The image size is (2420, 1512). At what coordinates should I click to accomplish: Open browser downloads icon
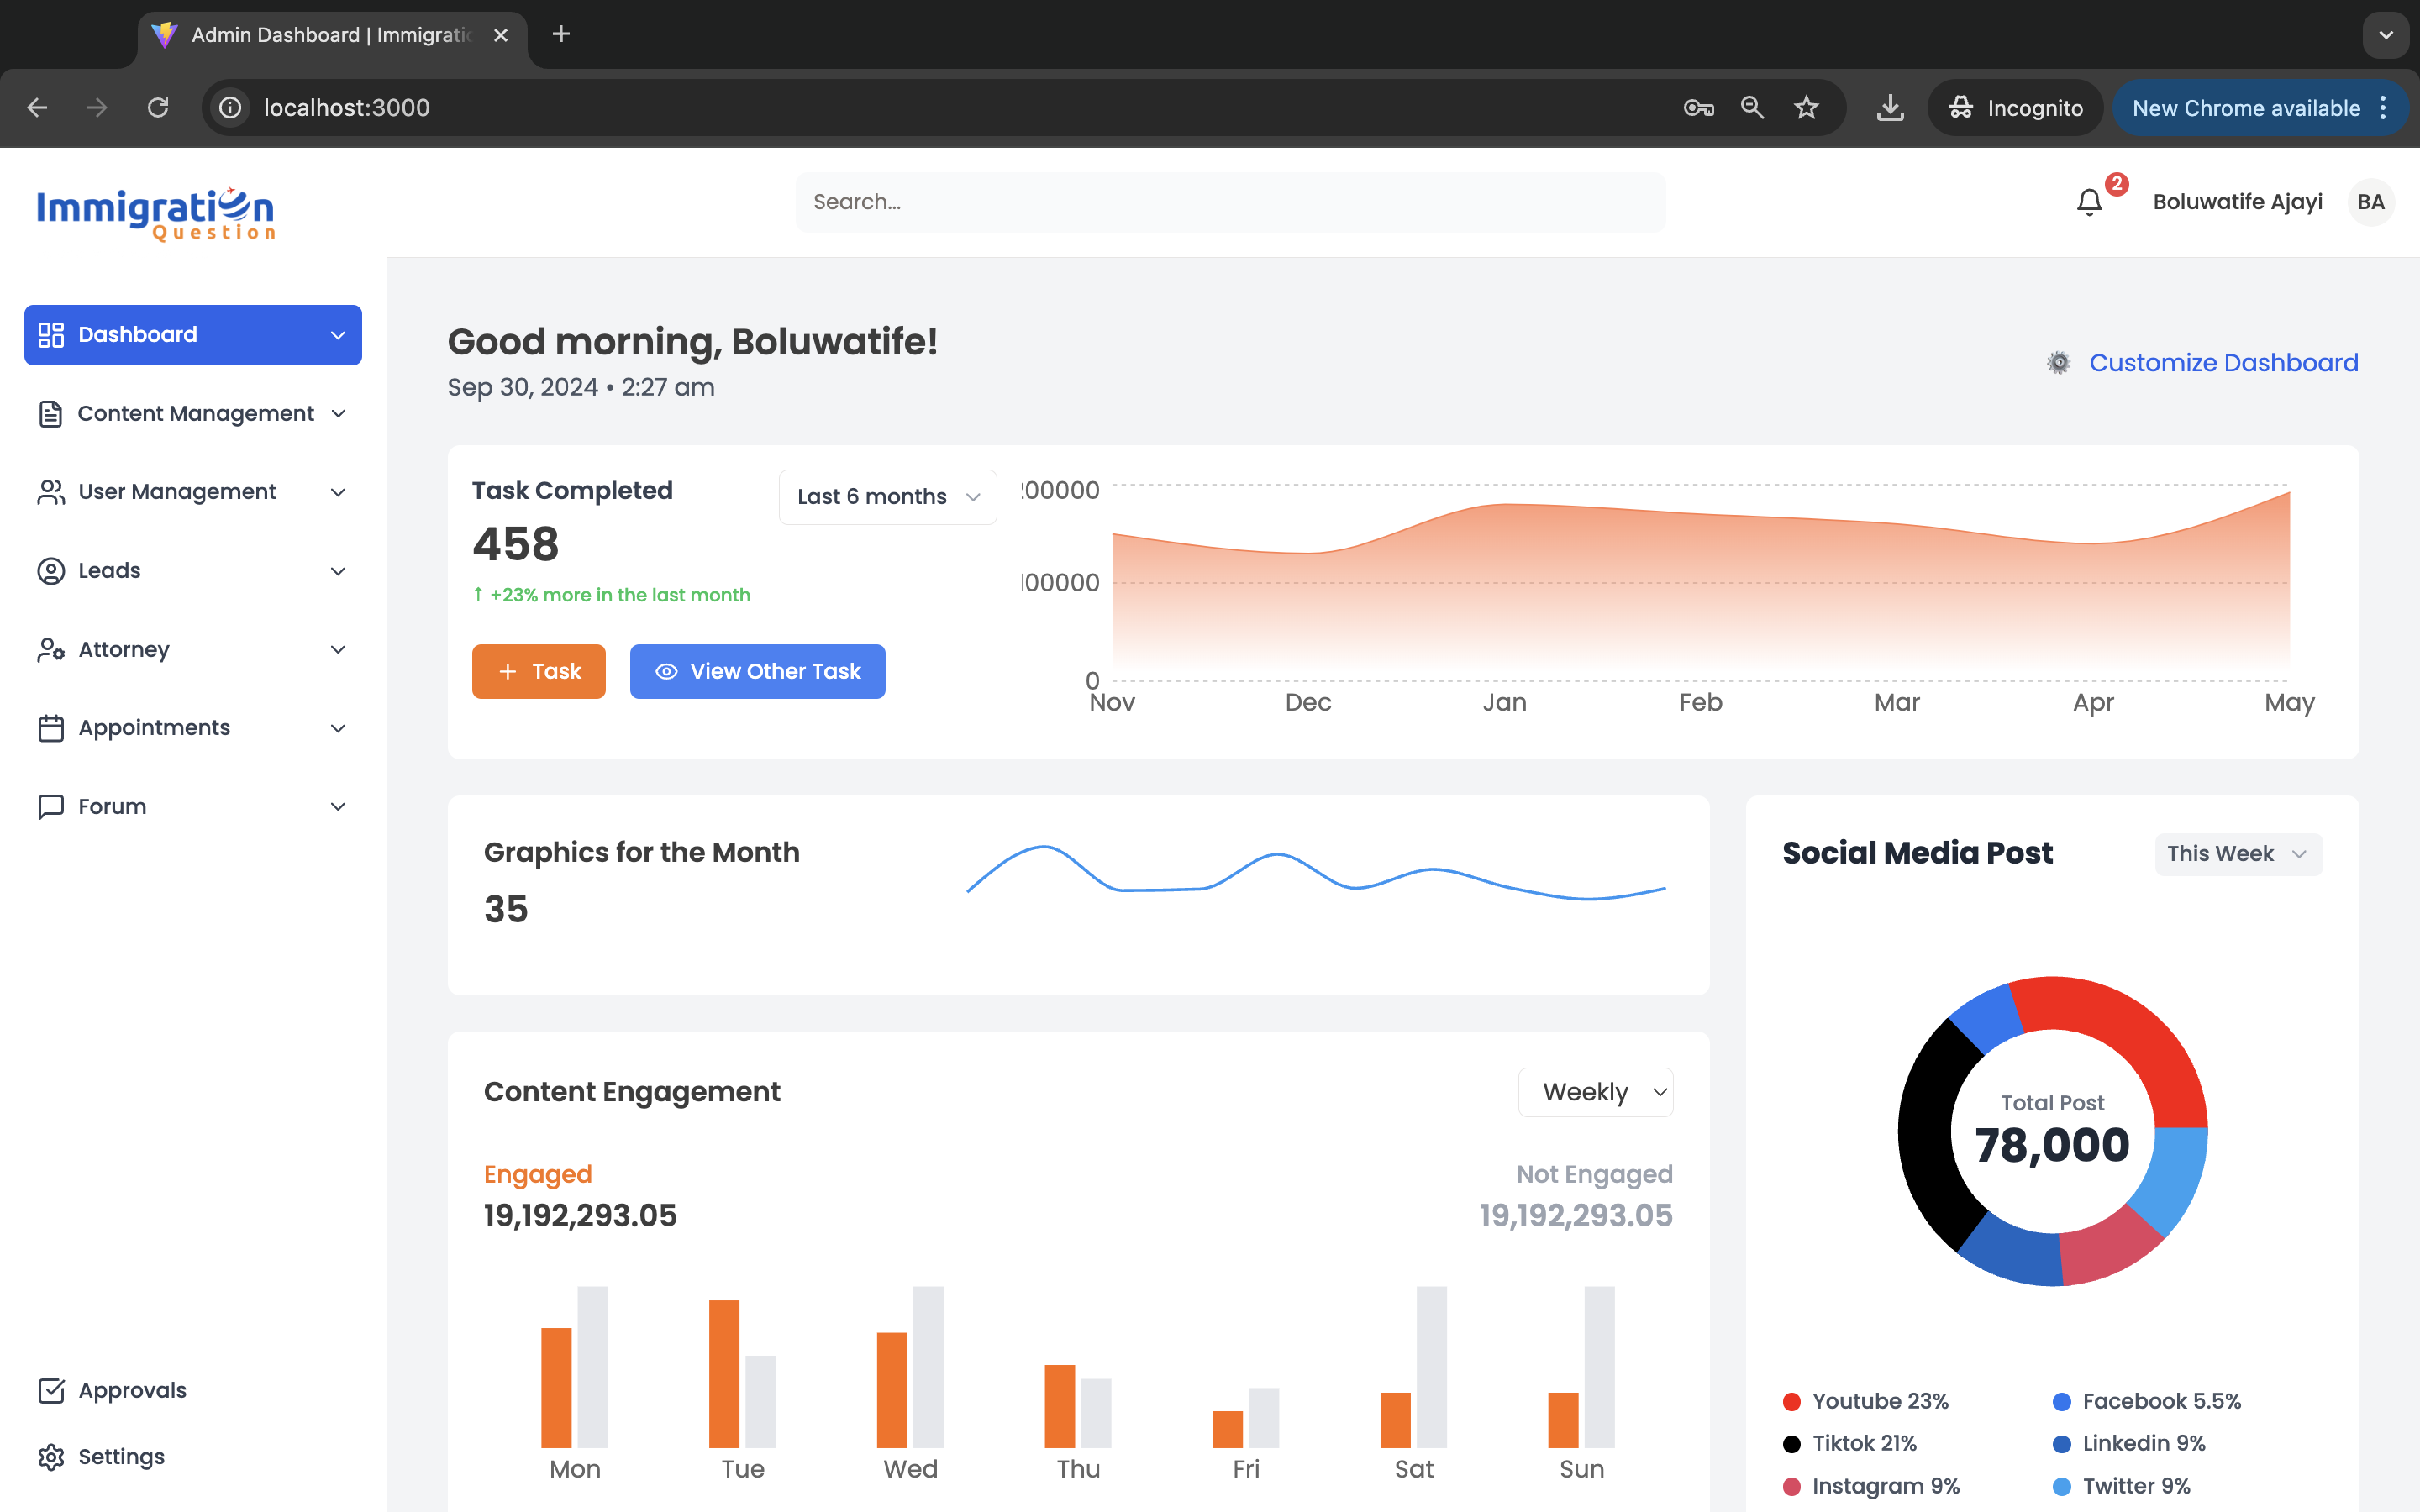pyautogui.click(x=1890, y=108)
